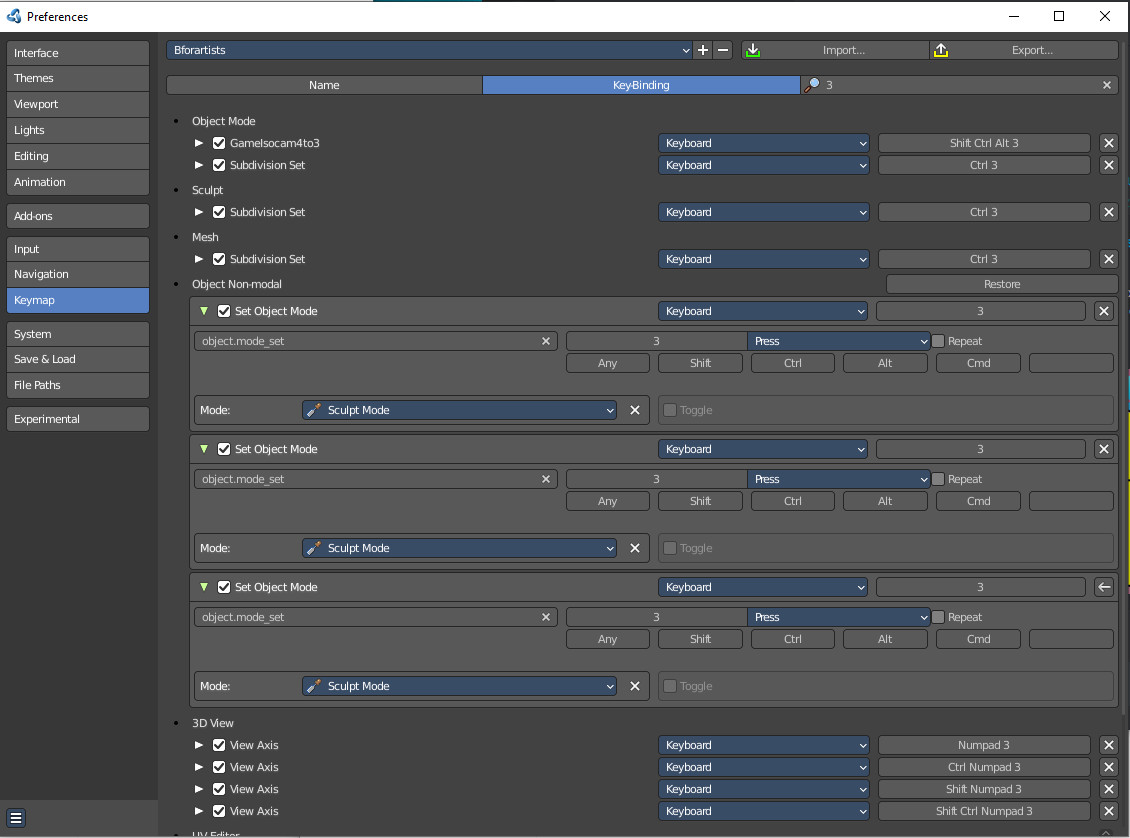Remove the Sculpt Subdivision Set entry
Screen dimensions: 1130x838
[x=1108, y=212]
